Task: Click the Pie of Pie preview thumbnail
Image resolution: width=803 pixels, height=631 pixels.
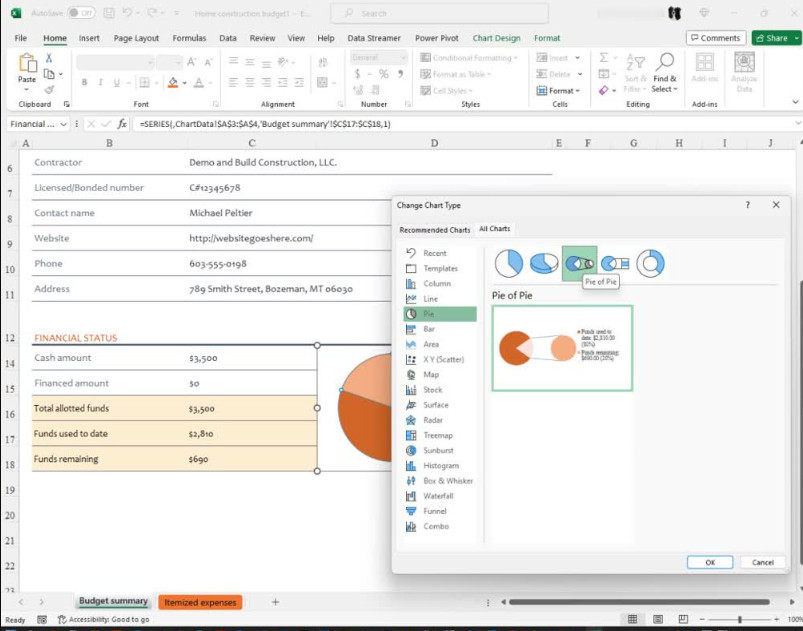Action: tap(562, 348)
